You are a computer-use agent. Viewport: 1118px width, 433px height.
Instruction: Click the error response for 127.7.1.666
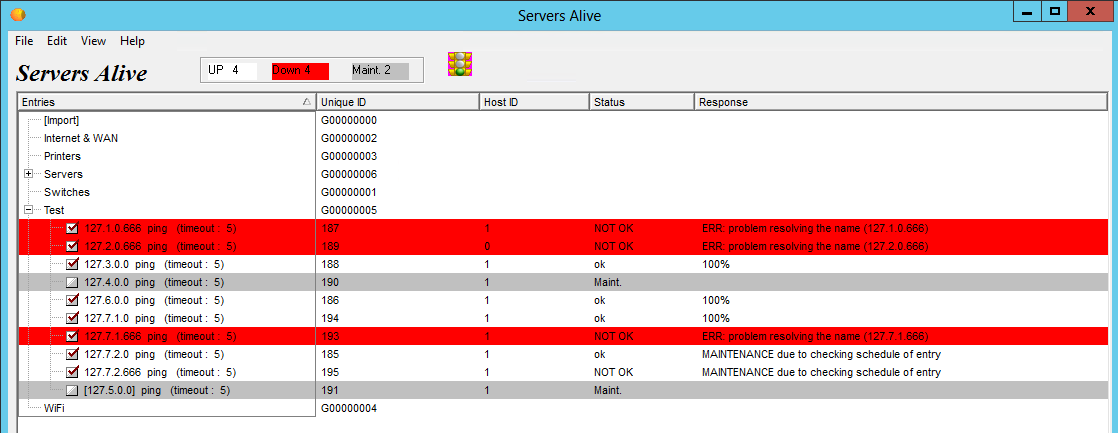(815, 336)
